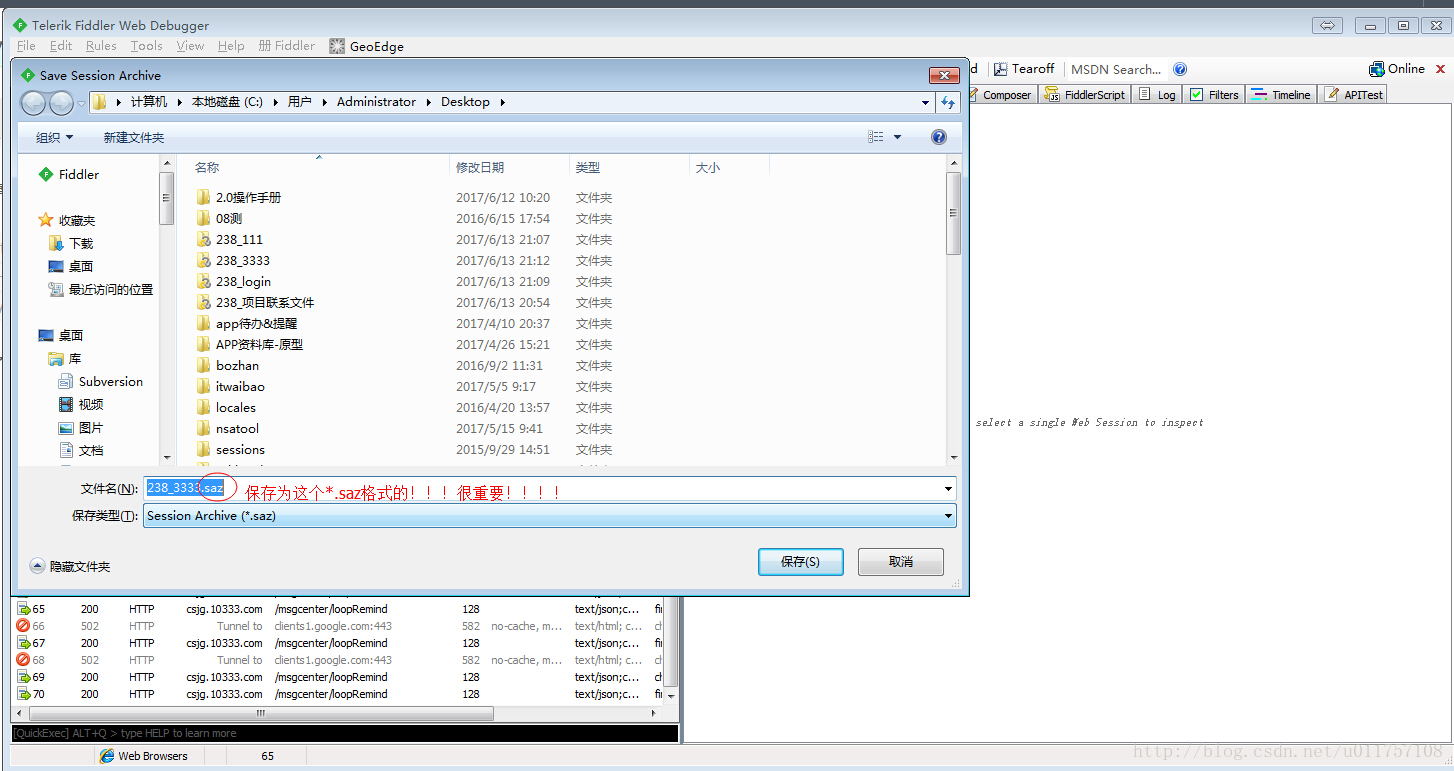Click the 文件名 filename input field

point(540,489)
